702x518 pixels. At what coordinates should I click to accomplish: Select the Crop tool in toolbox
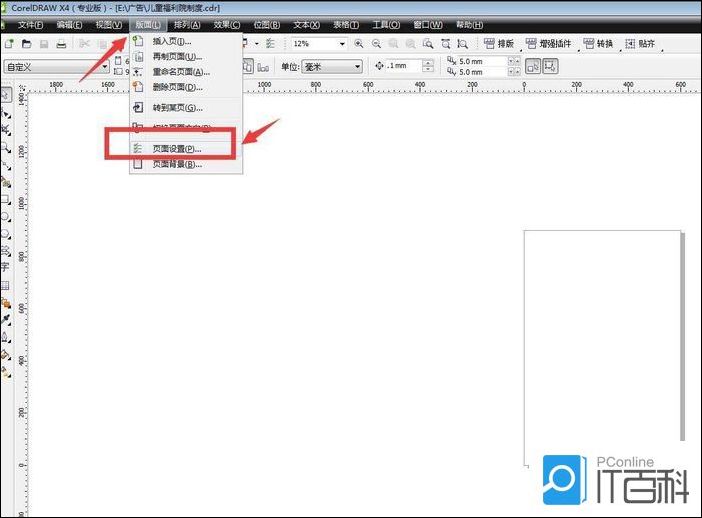(x=6, y=130)
